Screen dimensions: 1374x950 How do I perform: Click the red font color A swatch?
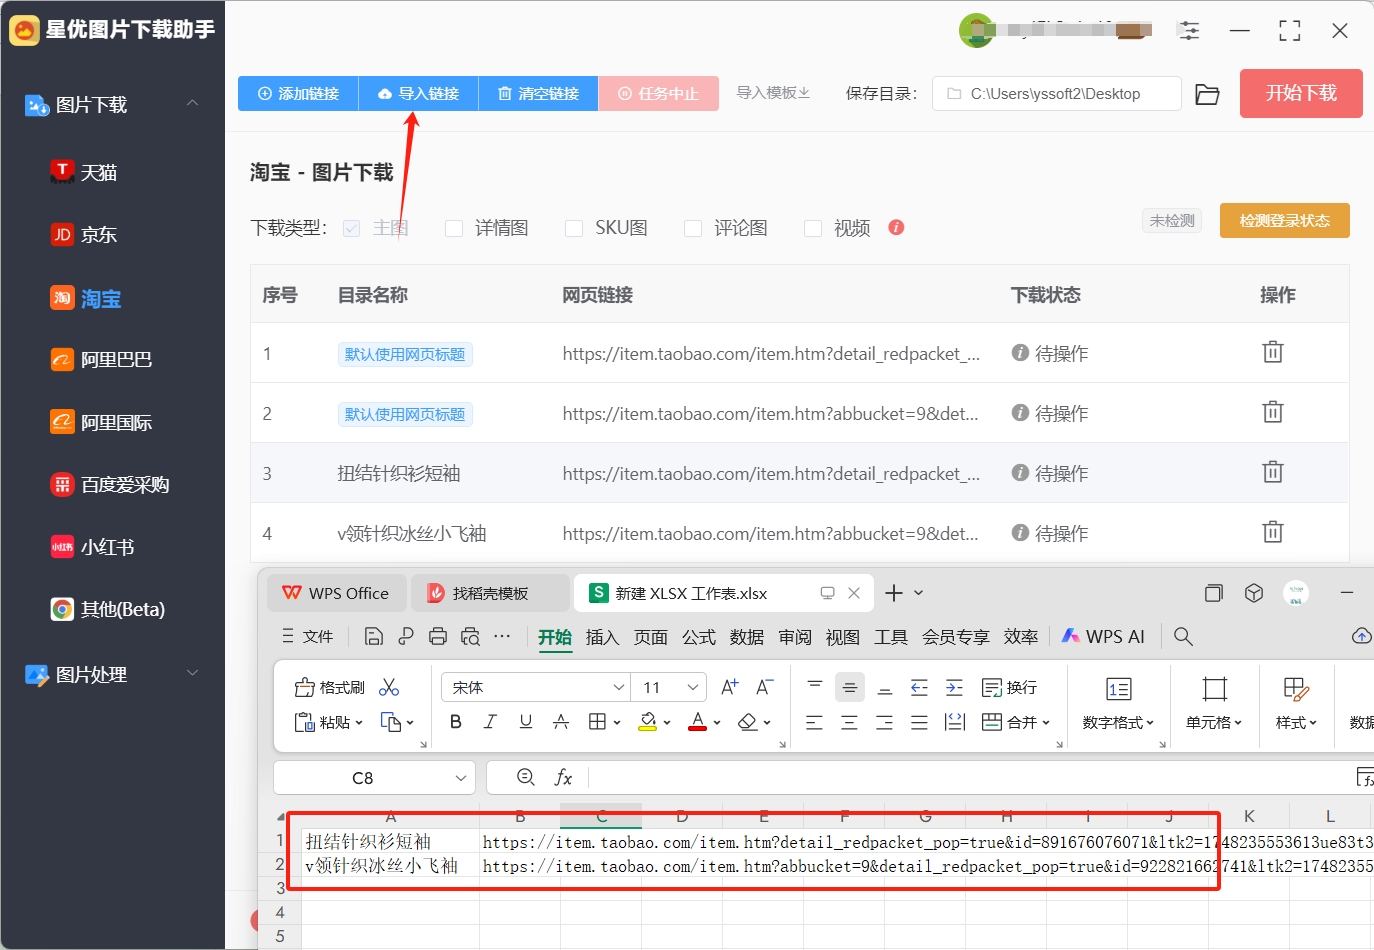698,722
